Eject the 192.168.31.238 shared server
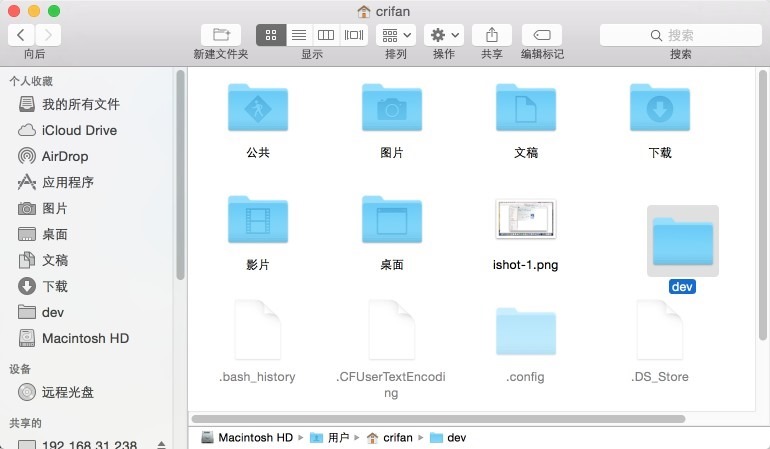This screenshot has height=449, width=770. tap(161, 445)
